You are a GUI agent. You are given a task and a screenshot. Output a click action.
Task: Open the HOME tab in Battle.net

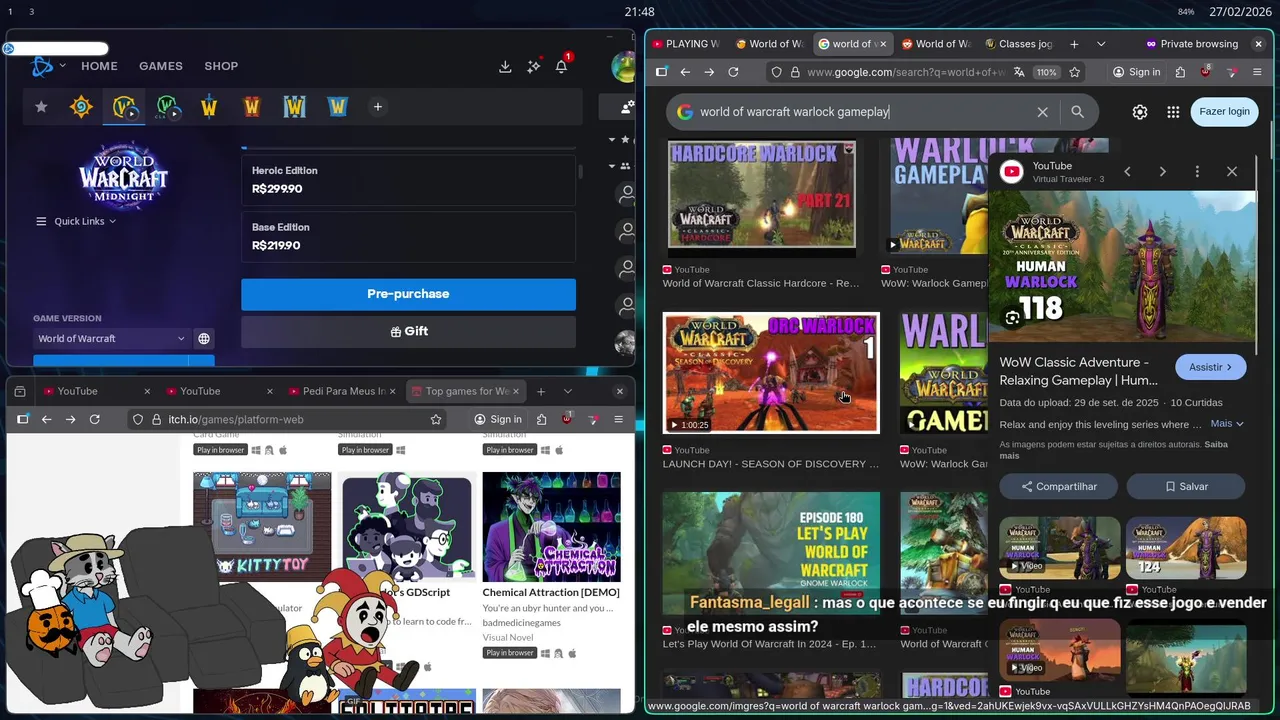pos(99,66)
